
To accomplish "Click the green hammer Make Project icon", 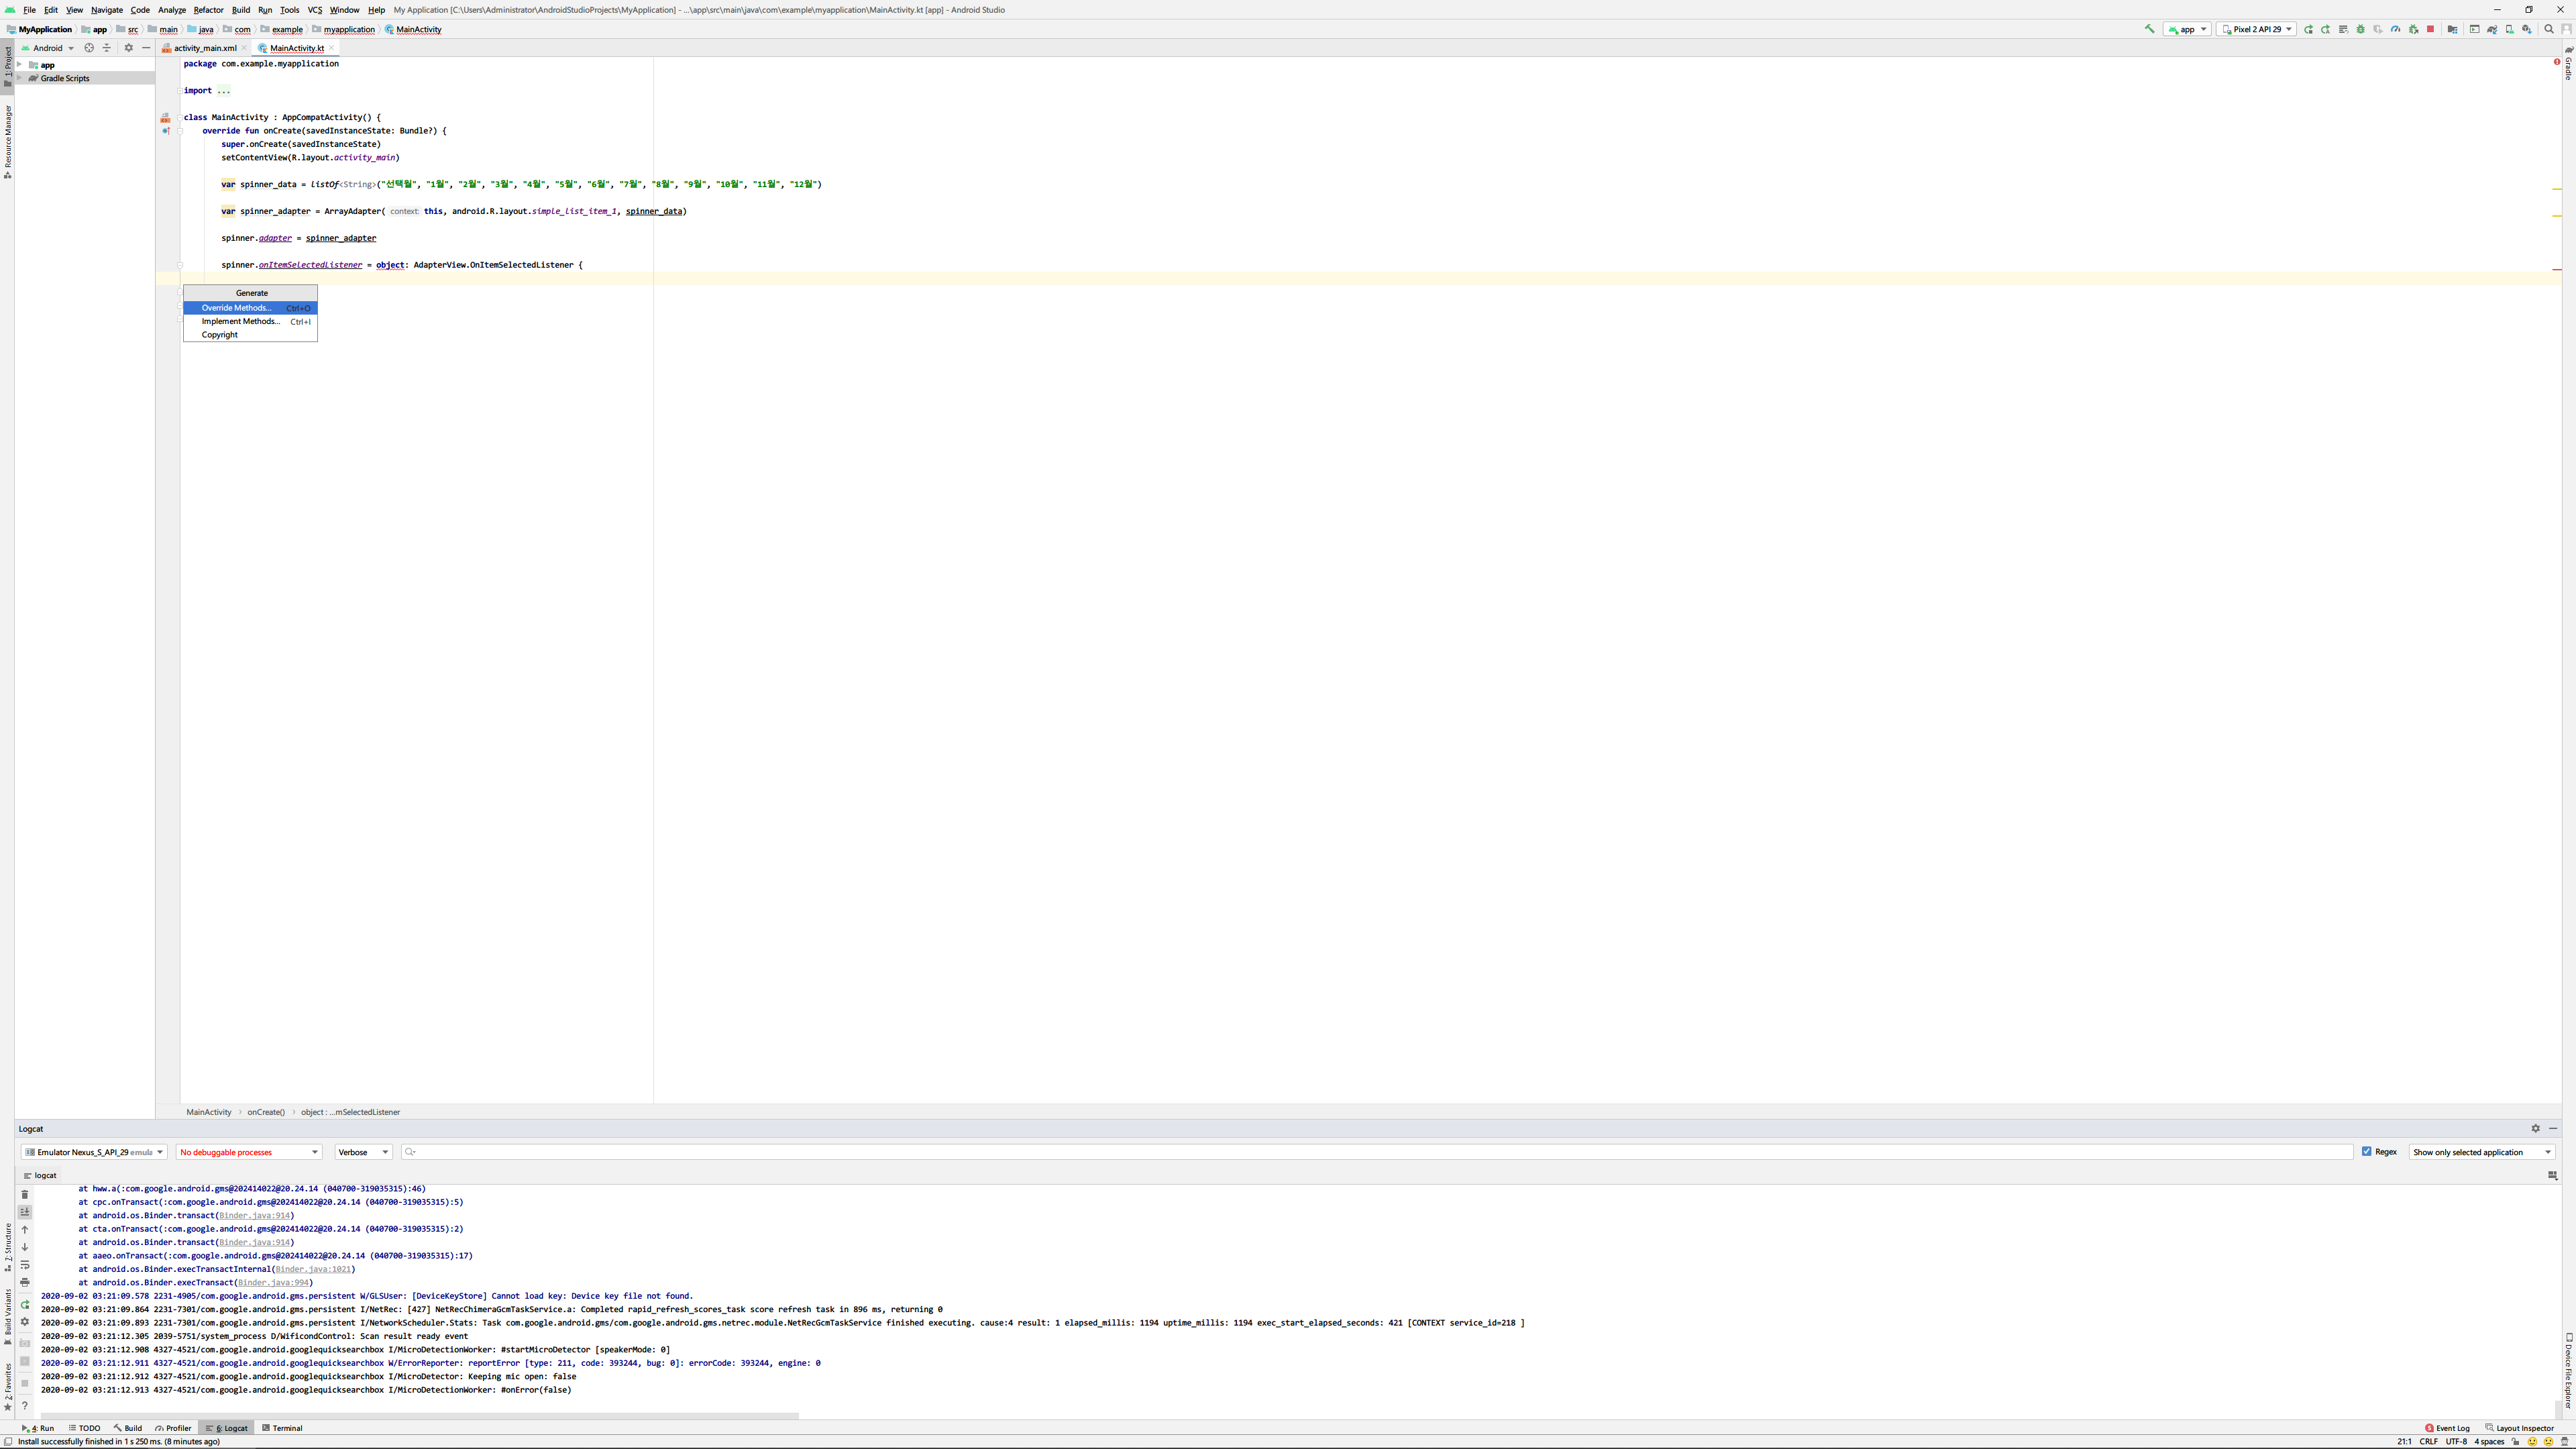I will [x=2149, y=29].
